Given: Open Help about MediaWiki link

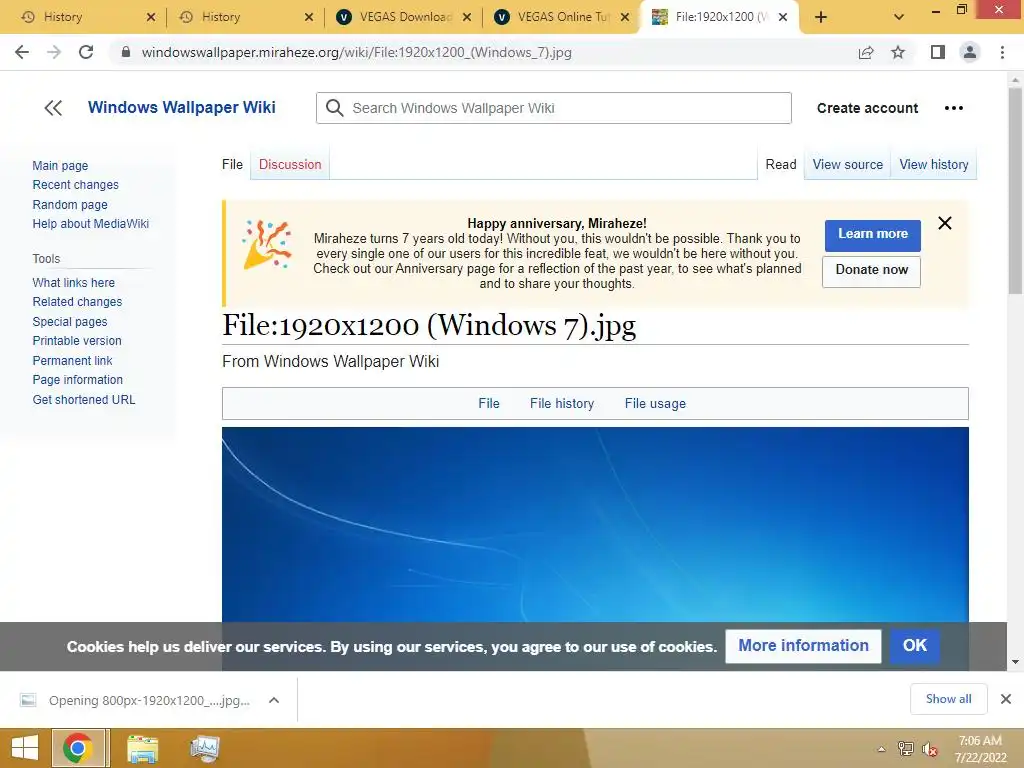Looking at the screenshot, I should (91, 224).
